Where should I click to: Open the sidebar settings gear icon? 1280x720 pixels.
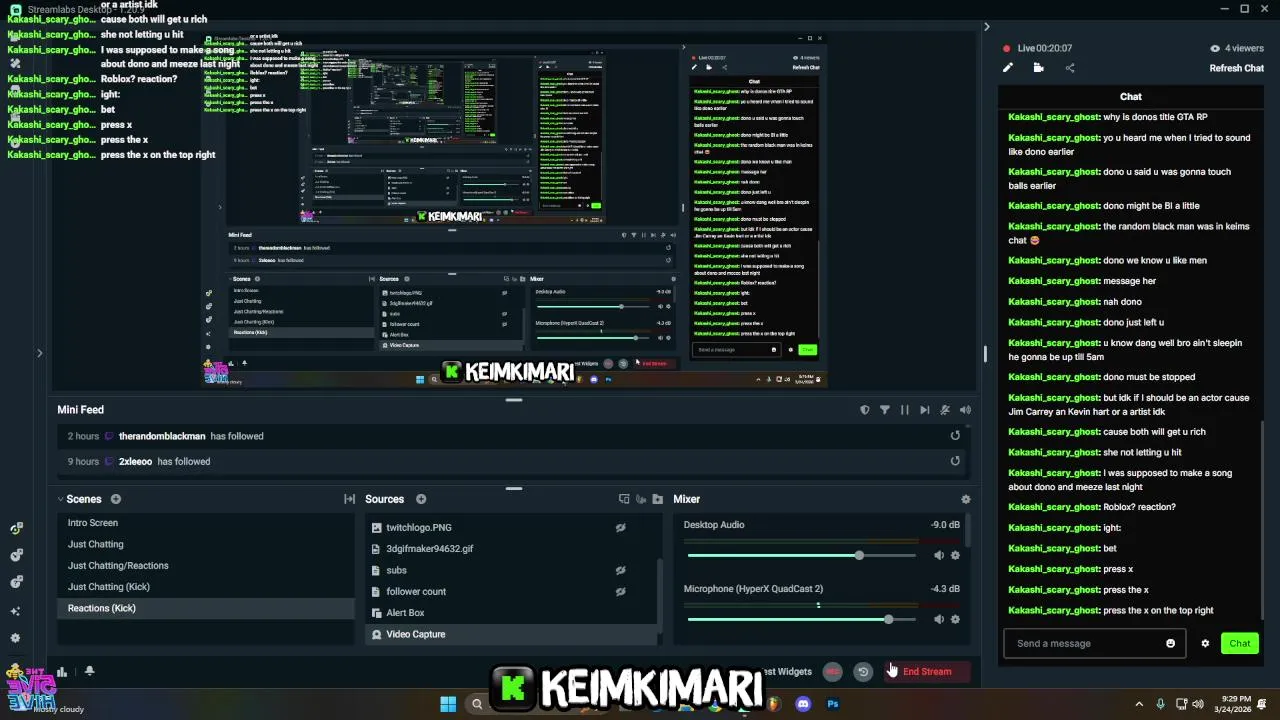coord(15,638)
